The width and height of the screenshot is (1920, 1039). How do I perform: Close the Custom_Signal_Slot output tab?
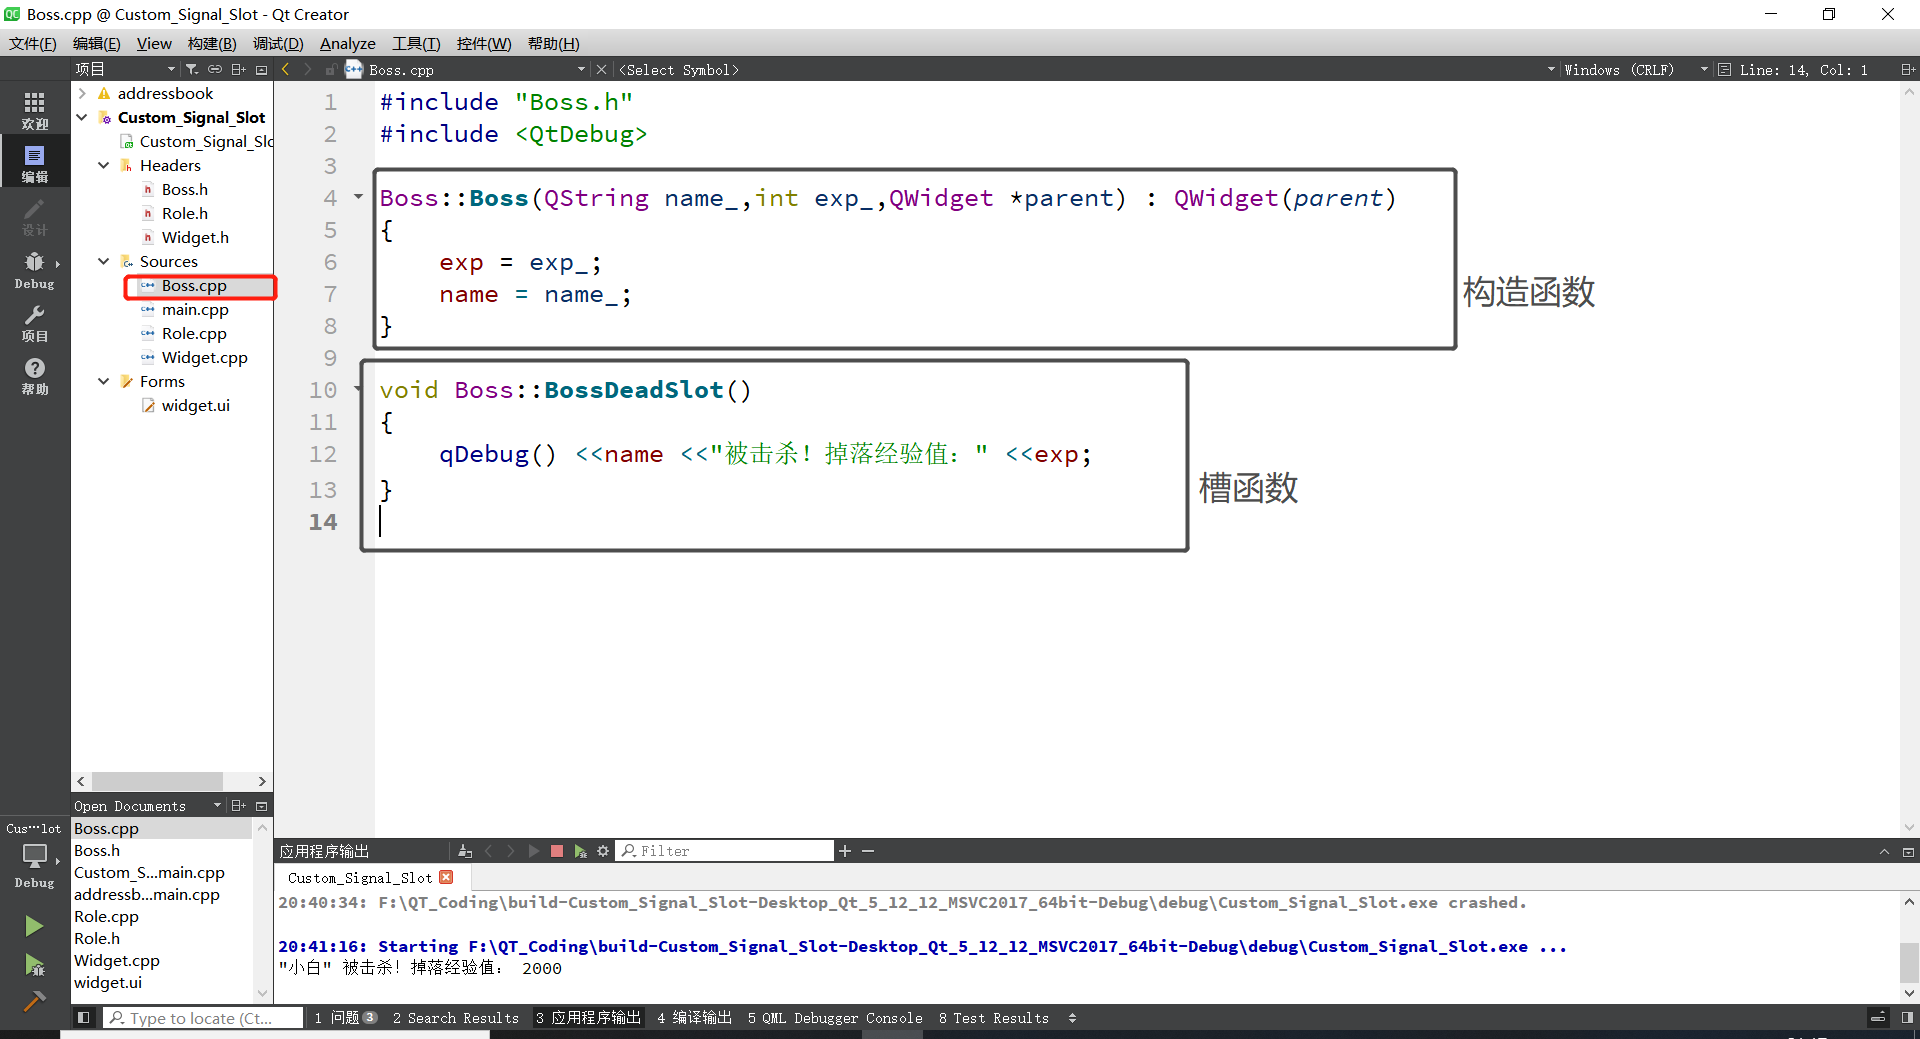(x=446, y=877)
